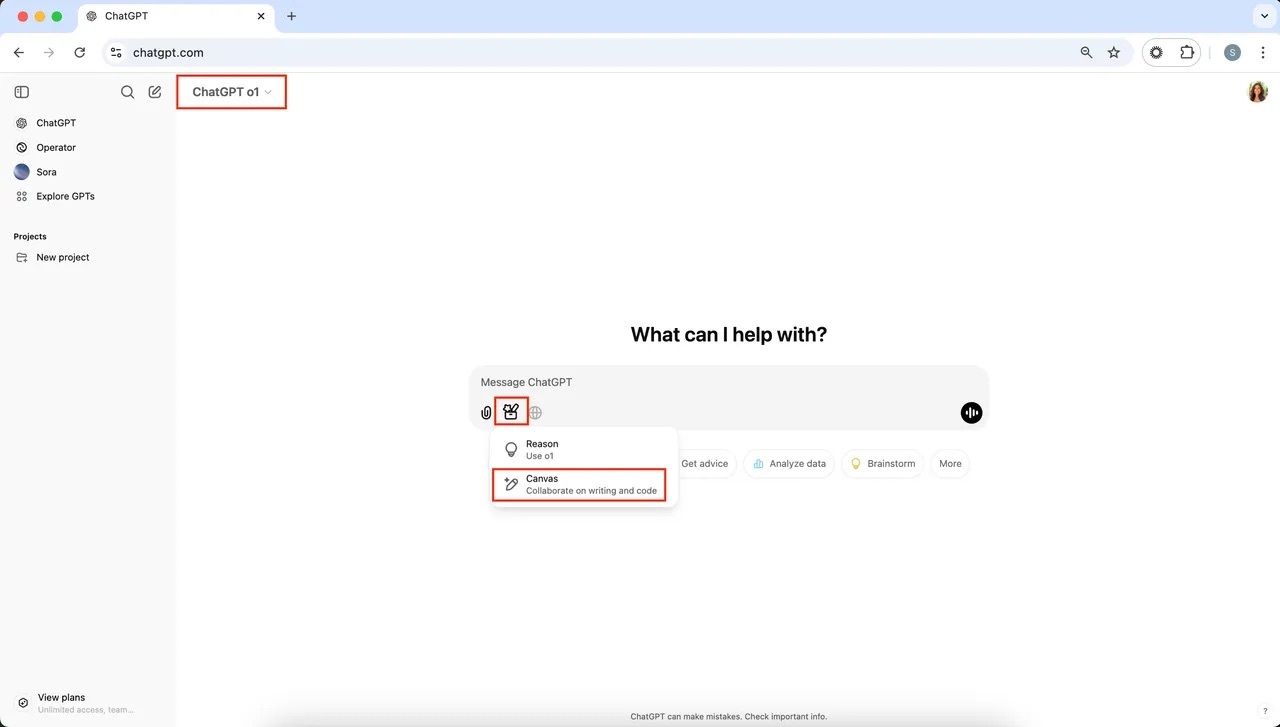Reload the chatgpt.com page

point(79,53)
